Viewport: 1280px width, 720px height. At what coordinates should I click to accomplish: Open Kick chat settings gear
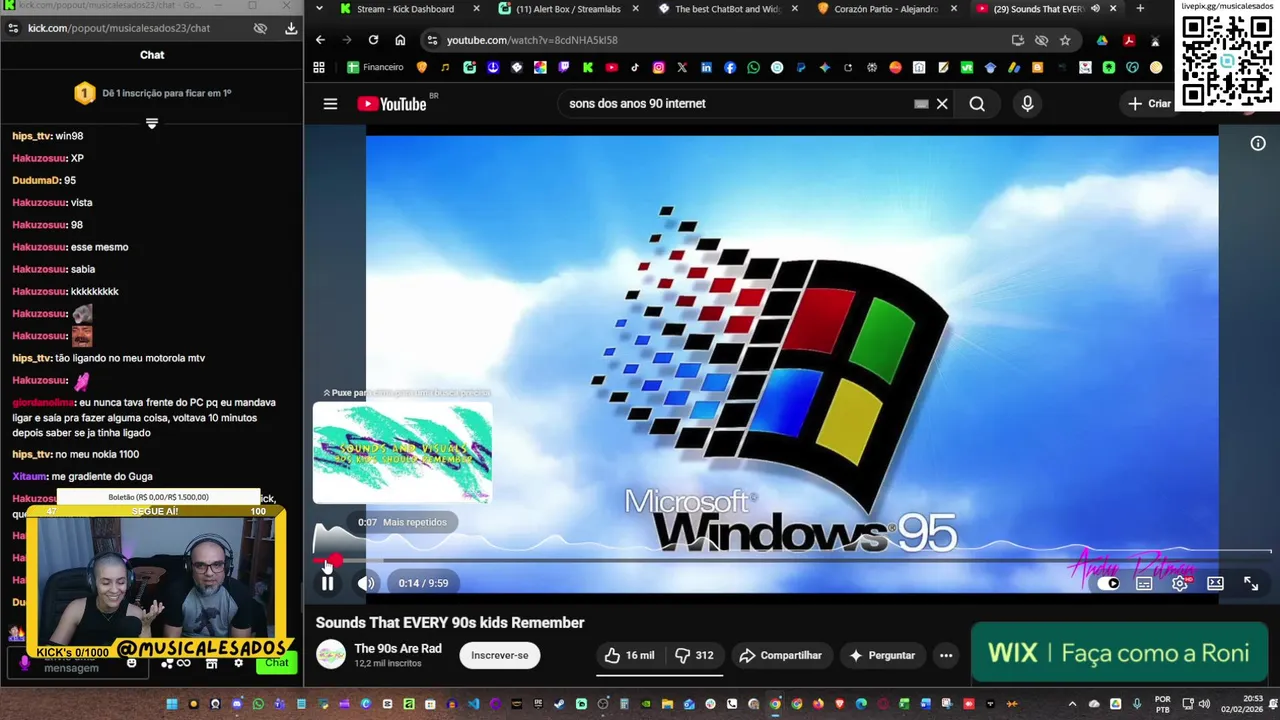(238, 663)
